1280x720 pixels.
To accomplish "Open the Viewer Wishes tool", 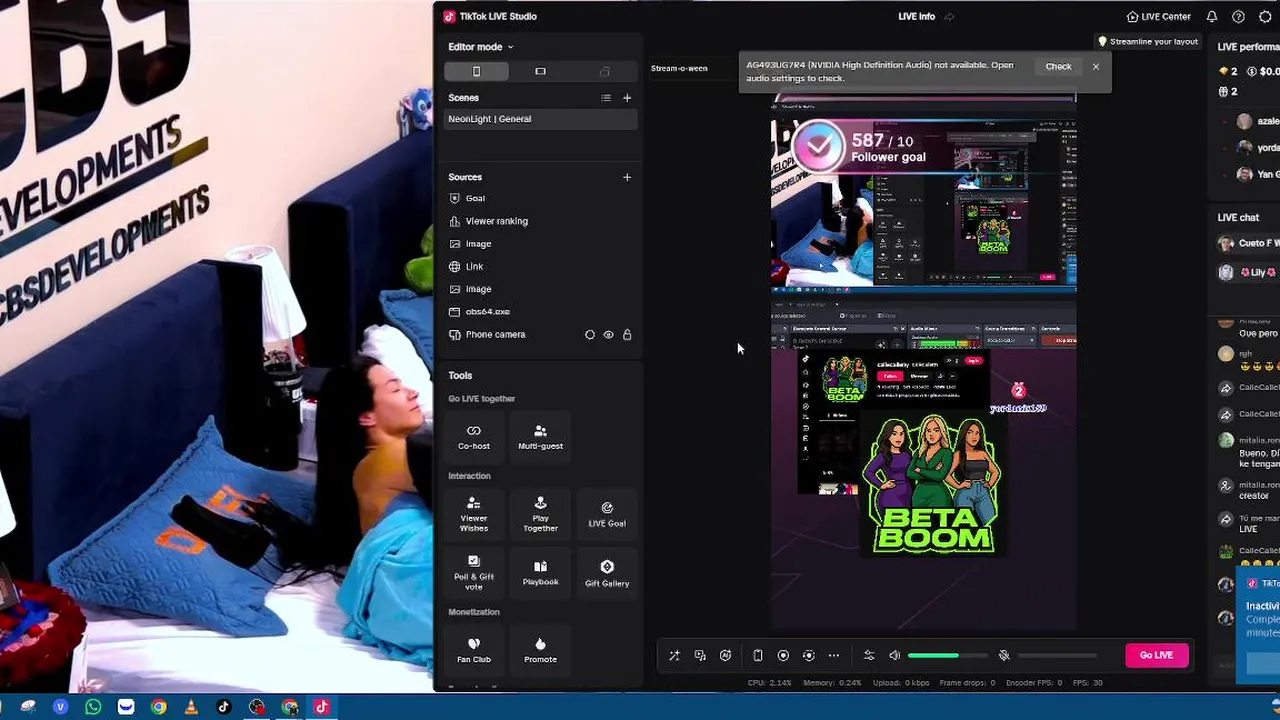I will coord(474,514).
